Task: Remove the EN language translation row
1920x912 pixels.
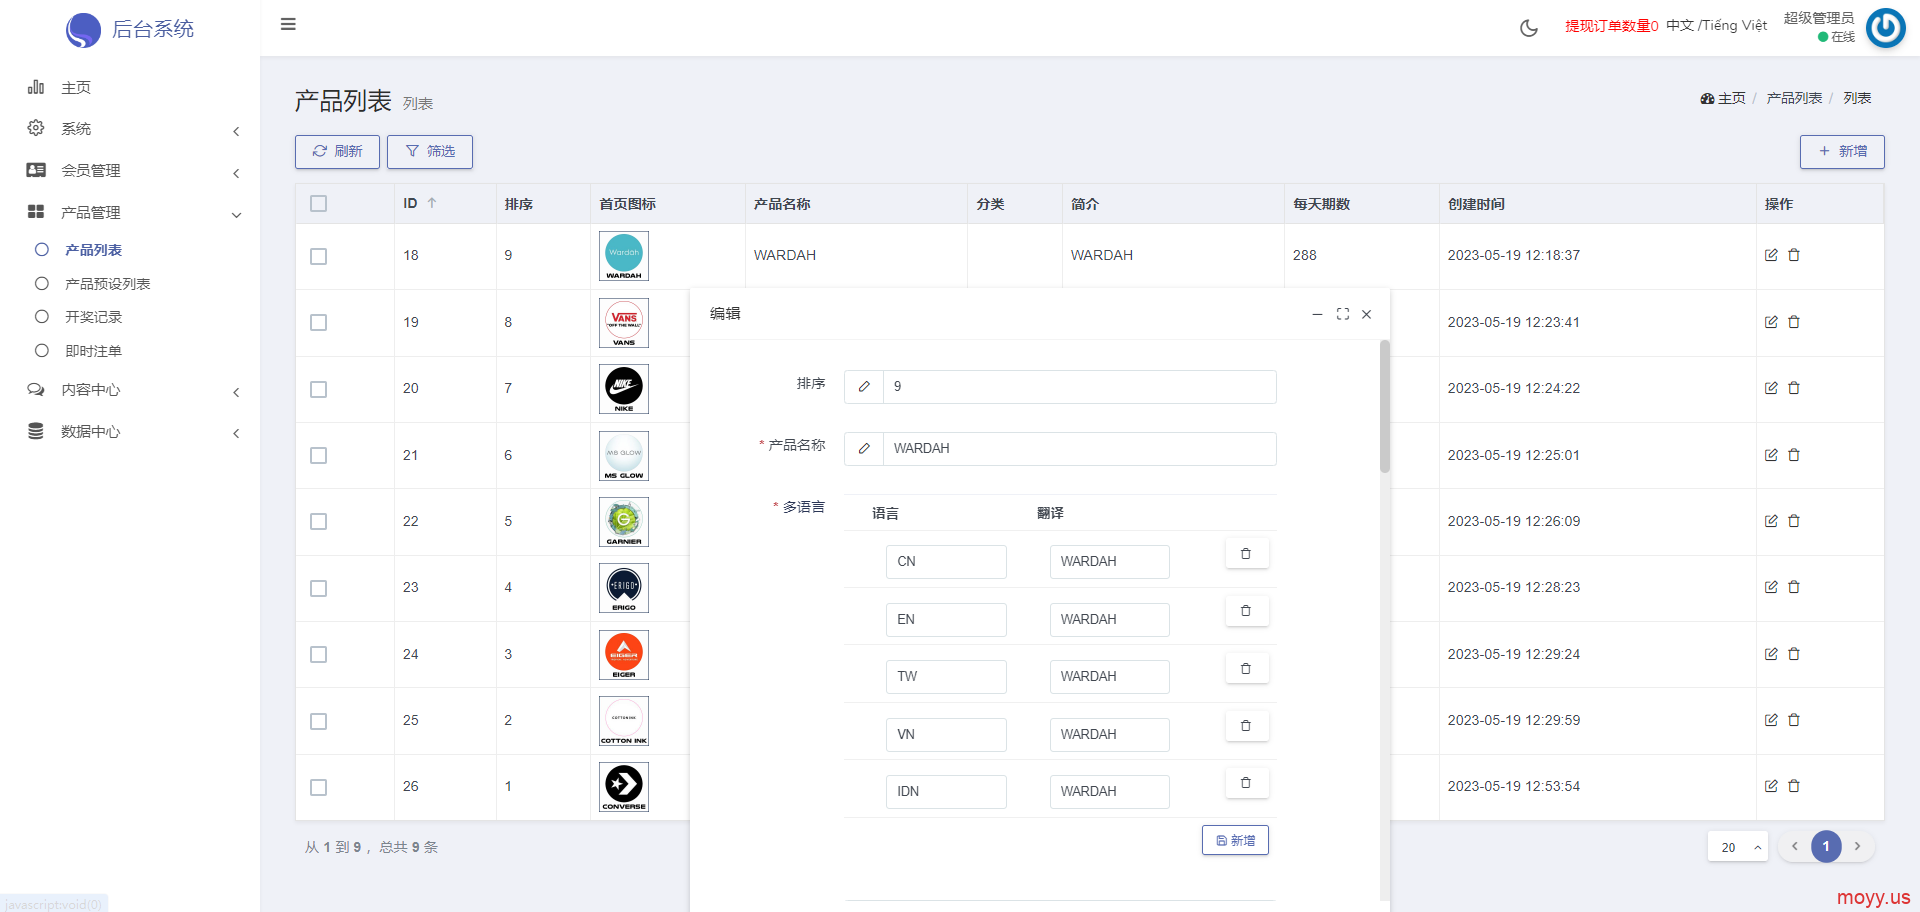Action: point(1246,610)
